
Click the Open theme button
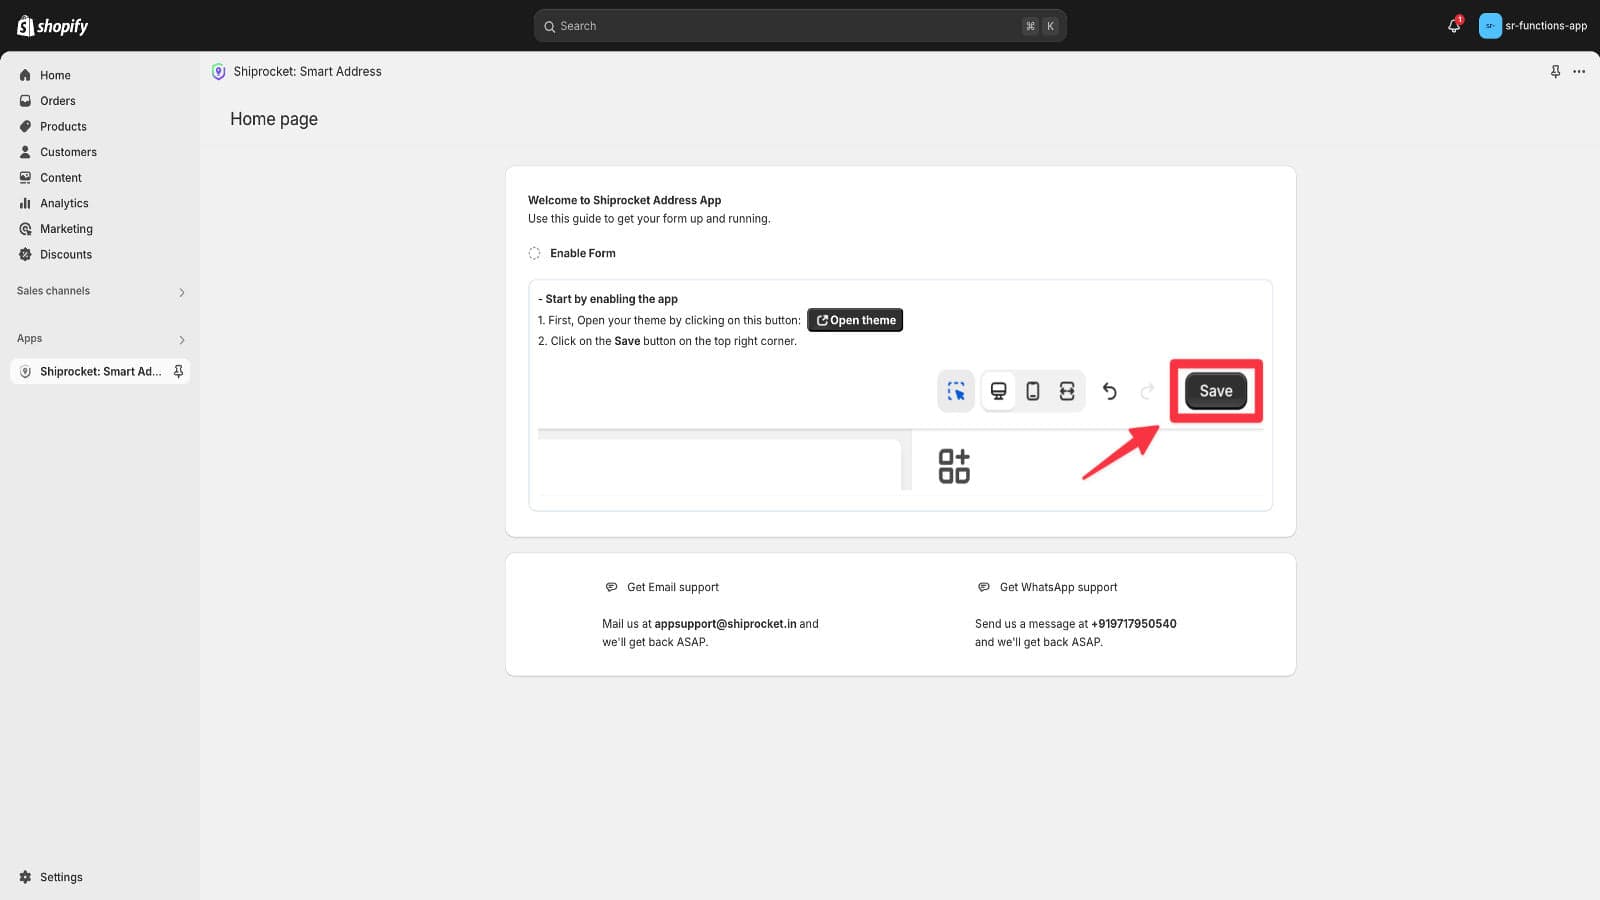click(855, 320)
